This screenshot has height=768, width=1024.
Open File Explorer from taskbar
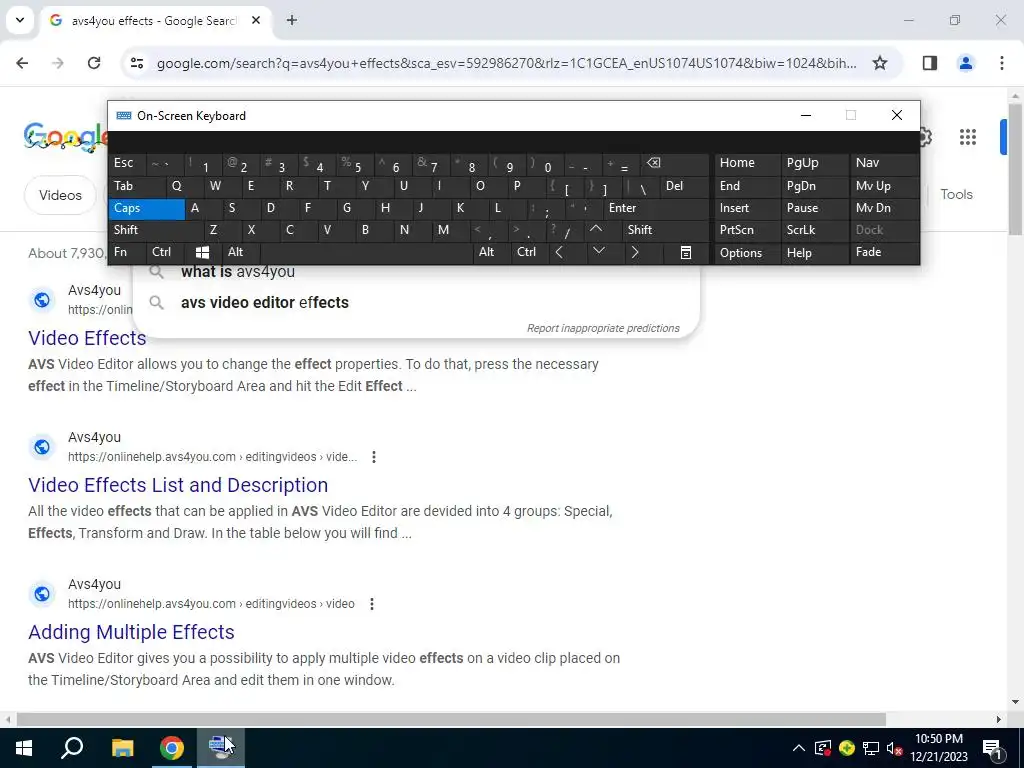[122, 747]
